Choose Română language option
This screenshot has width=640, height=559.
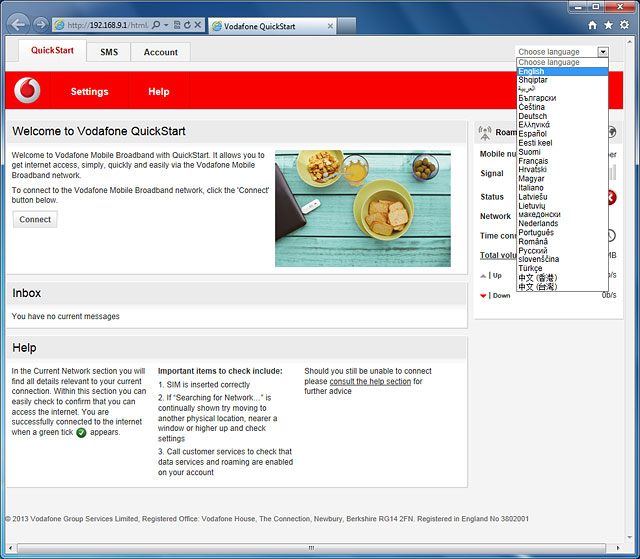pos(562,242)
